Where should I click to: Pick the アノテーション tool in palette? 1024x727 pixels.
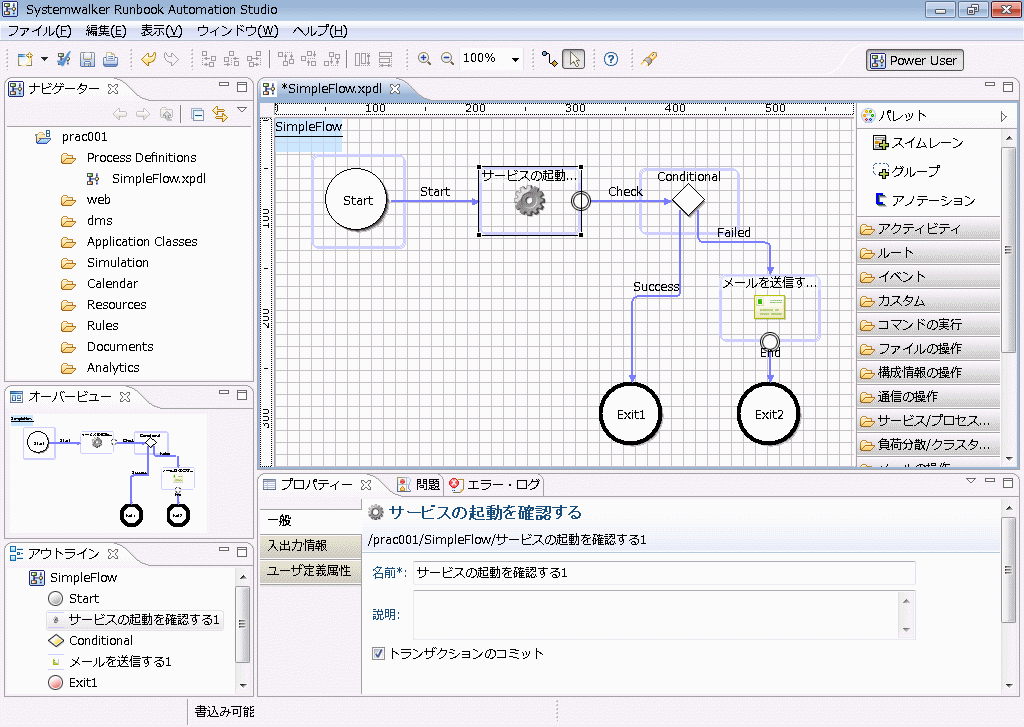[x=925, y=200]
